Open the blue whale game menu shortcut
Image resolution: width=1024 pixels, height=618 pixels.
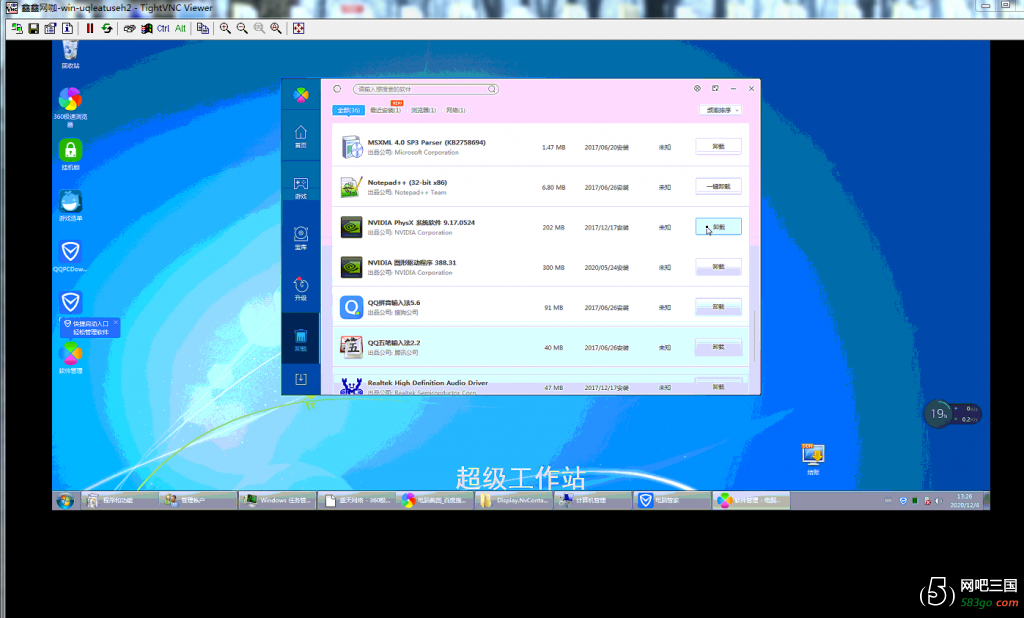point(71,205)
